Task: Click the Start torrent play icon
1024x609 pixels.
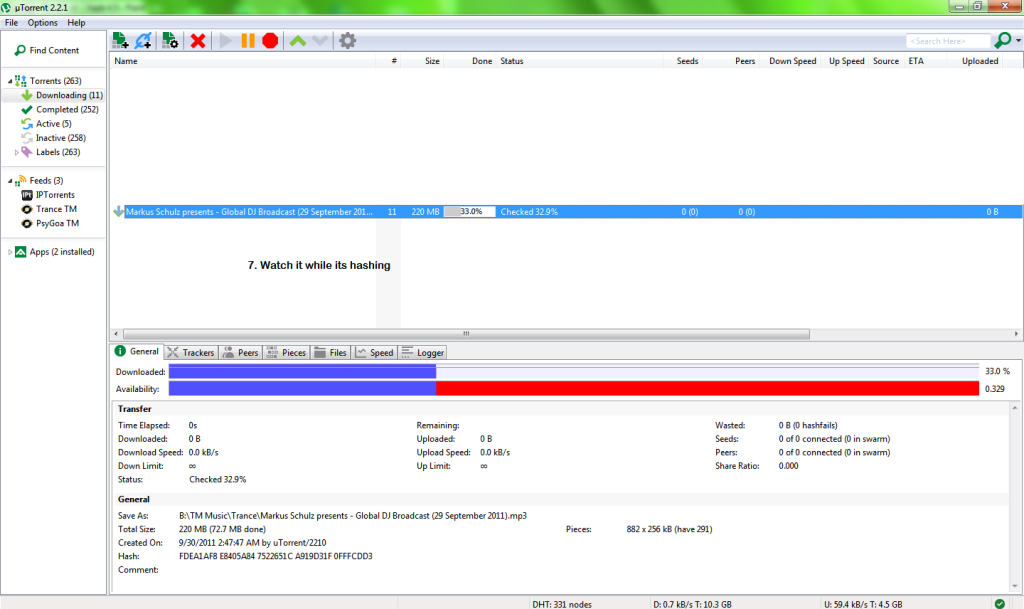Action: [226, 40]
